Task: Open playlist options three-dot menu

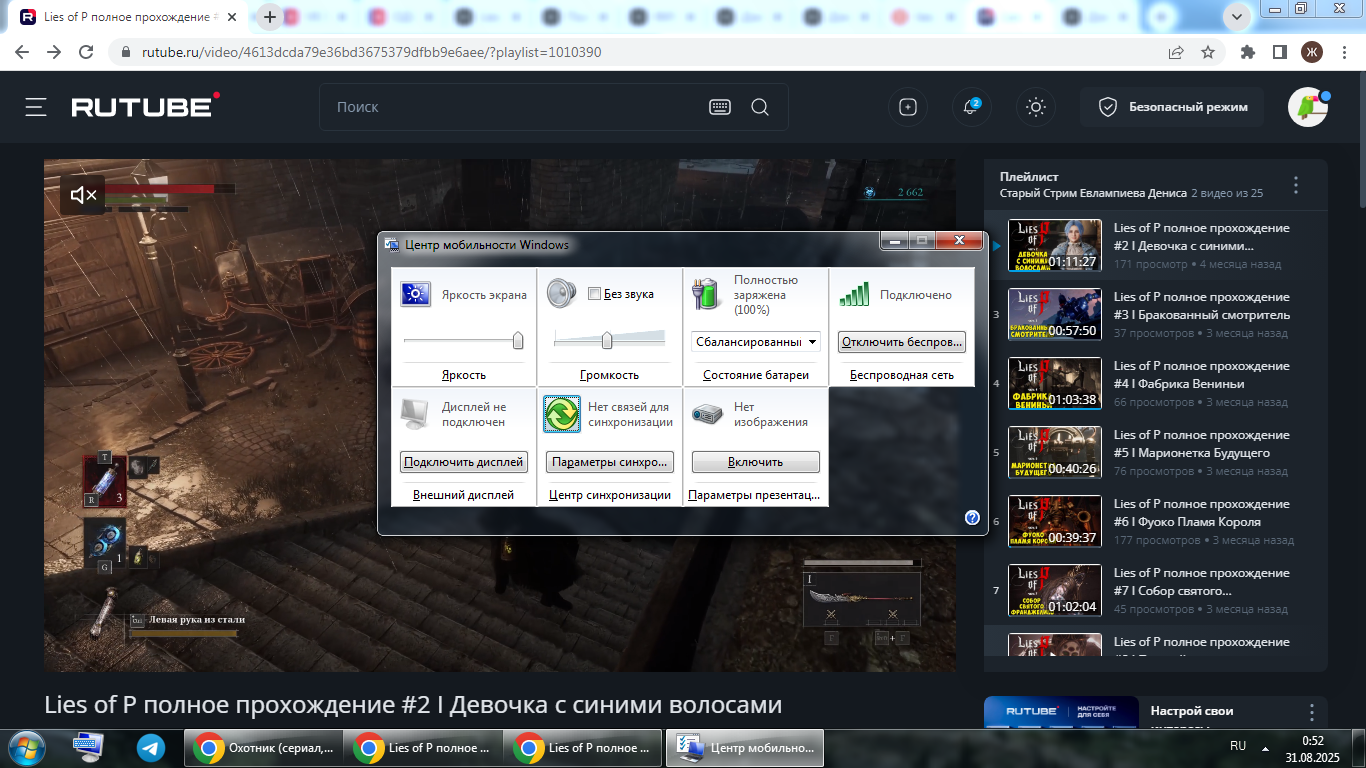Action: coord(1296,185)
